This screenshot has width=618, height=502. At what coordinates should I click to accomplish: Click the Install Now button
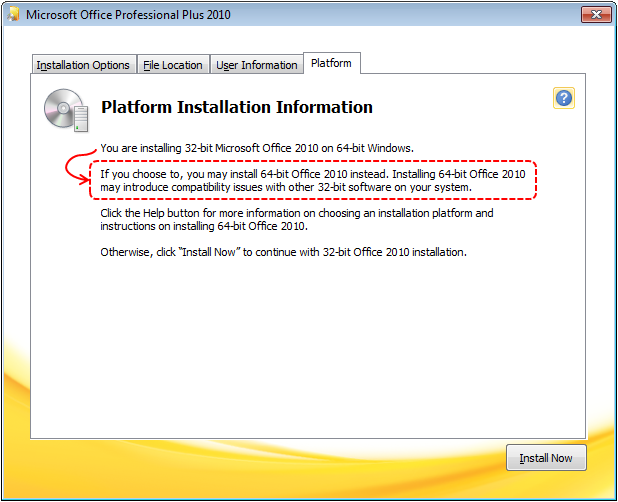pos(546,457)
